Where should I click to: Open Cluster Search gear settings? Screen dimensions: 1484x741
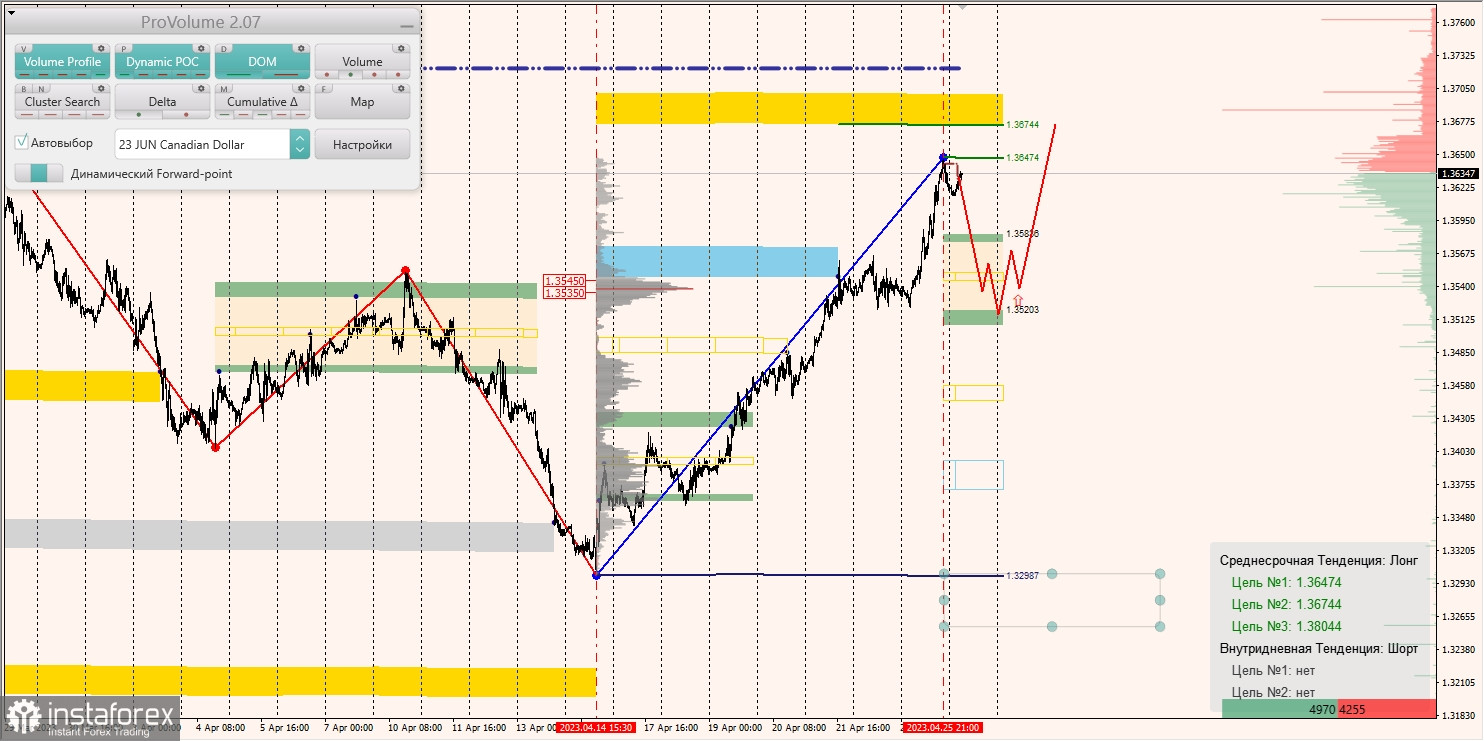[100, 88]
